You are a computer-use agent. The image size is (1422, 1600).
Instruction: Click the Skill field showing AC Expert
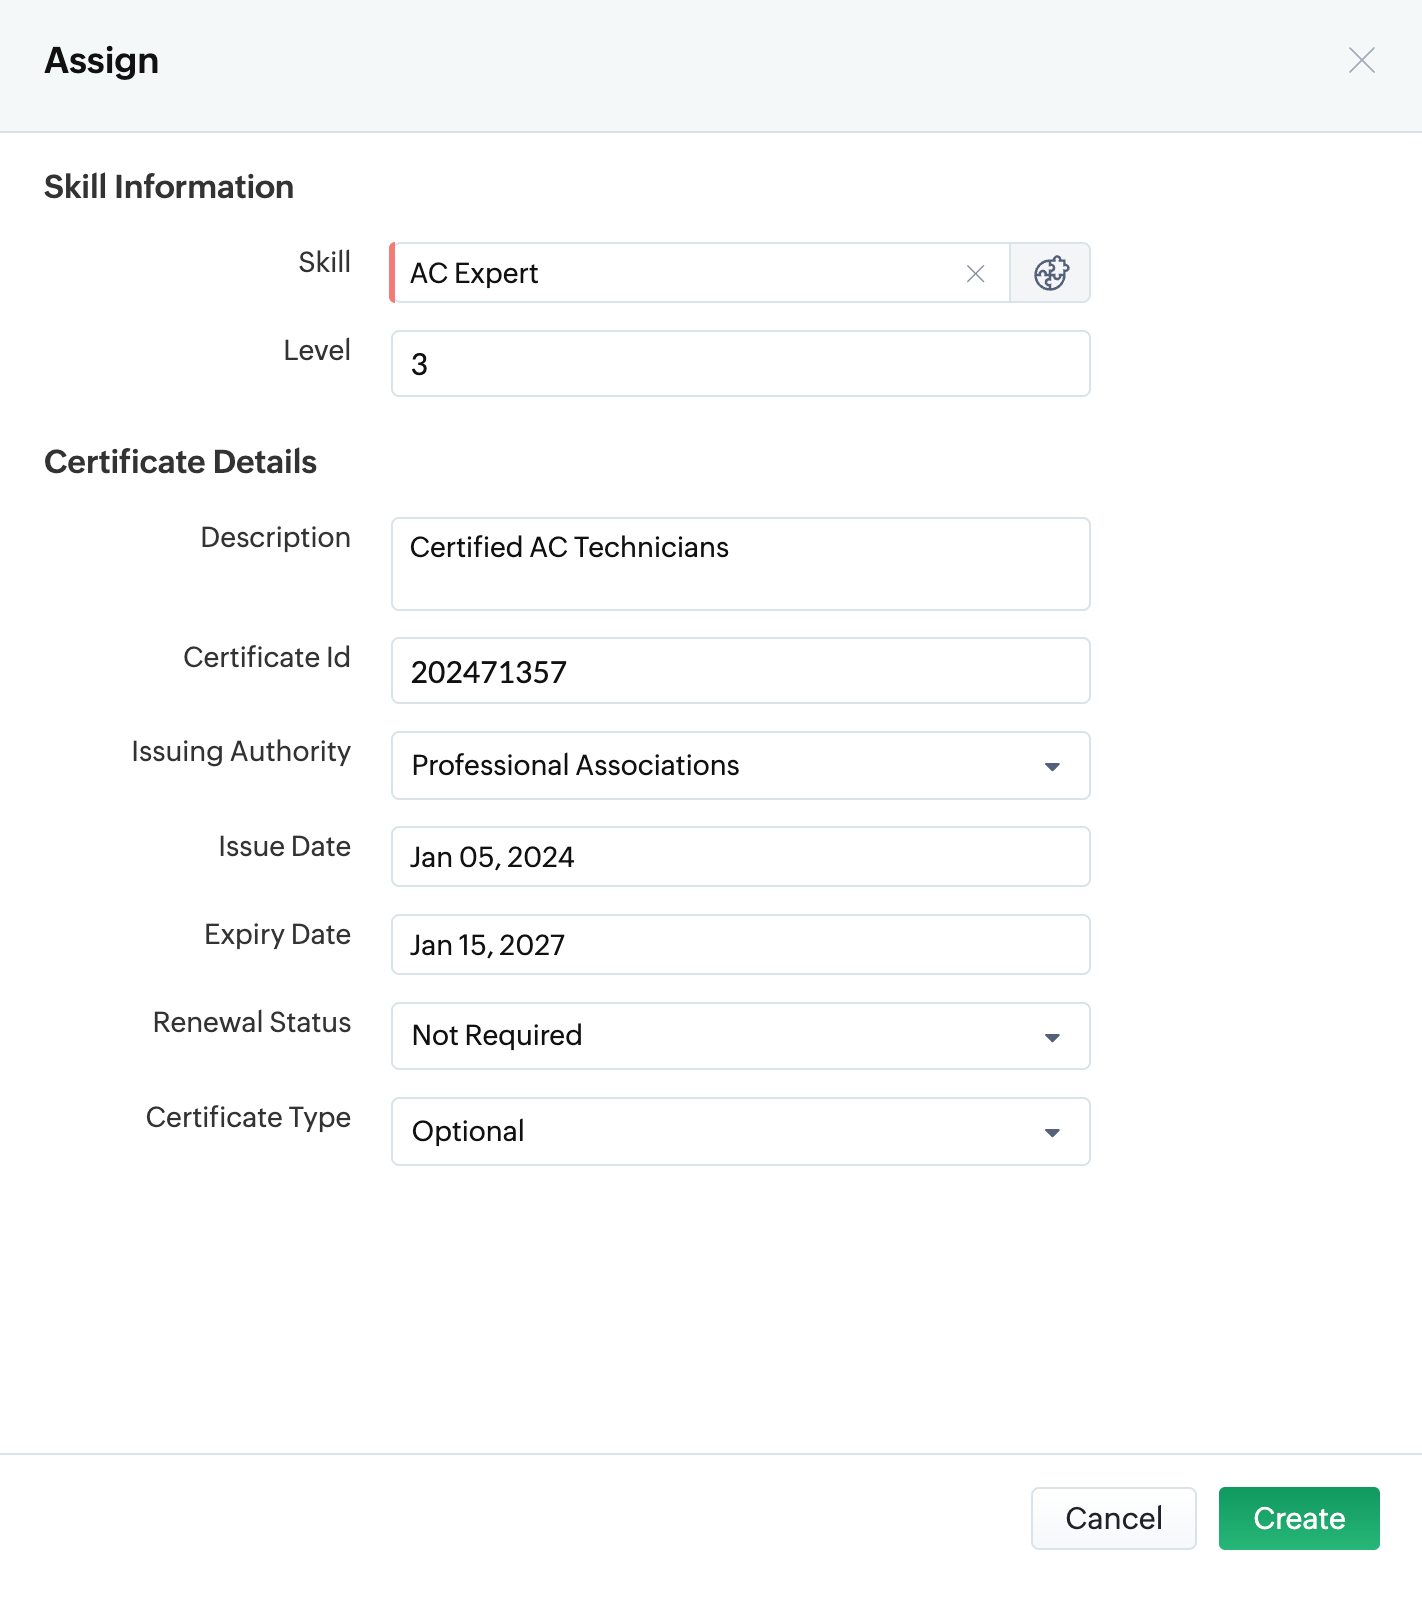pos(680,273)
